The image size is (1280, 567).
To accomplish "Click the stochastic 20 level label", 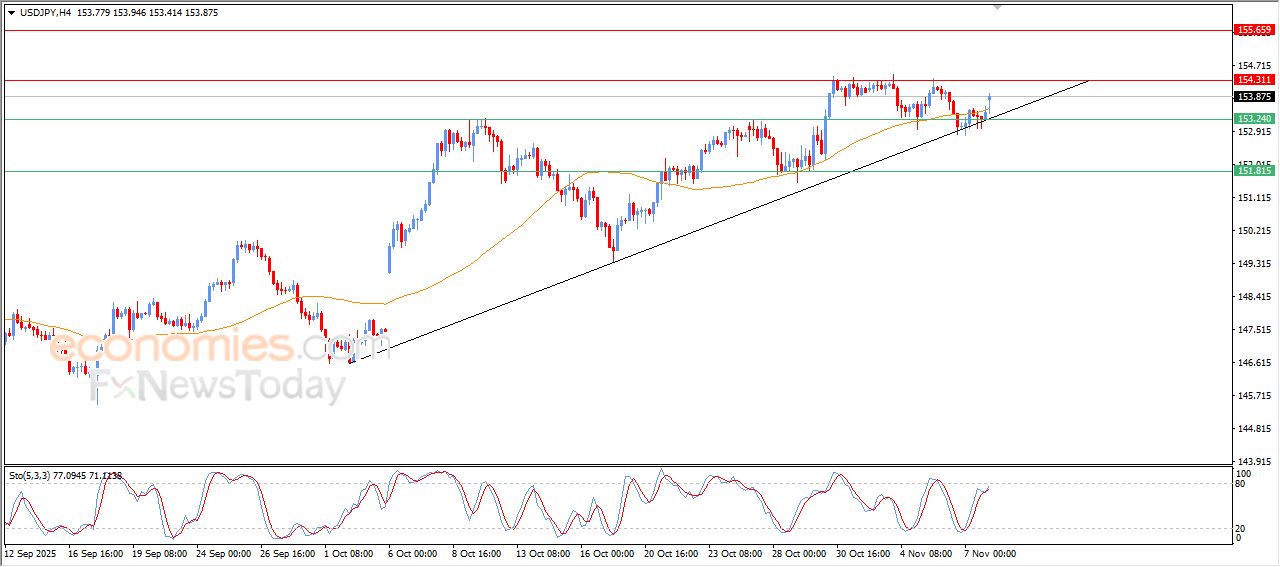I will coord(1242,527).
